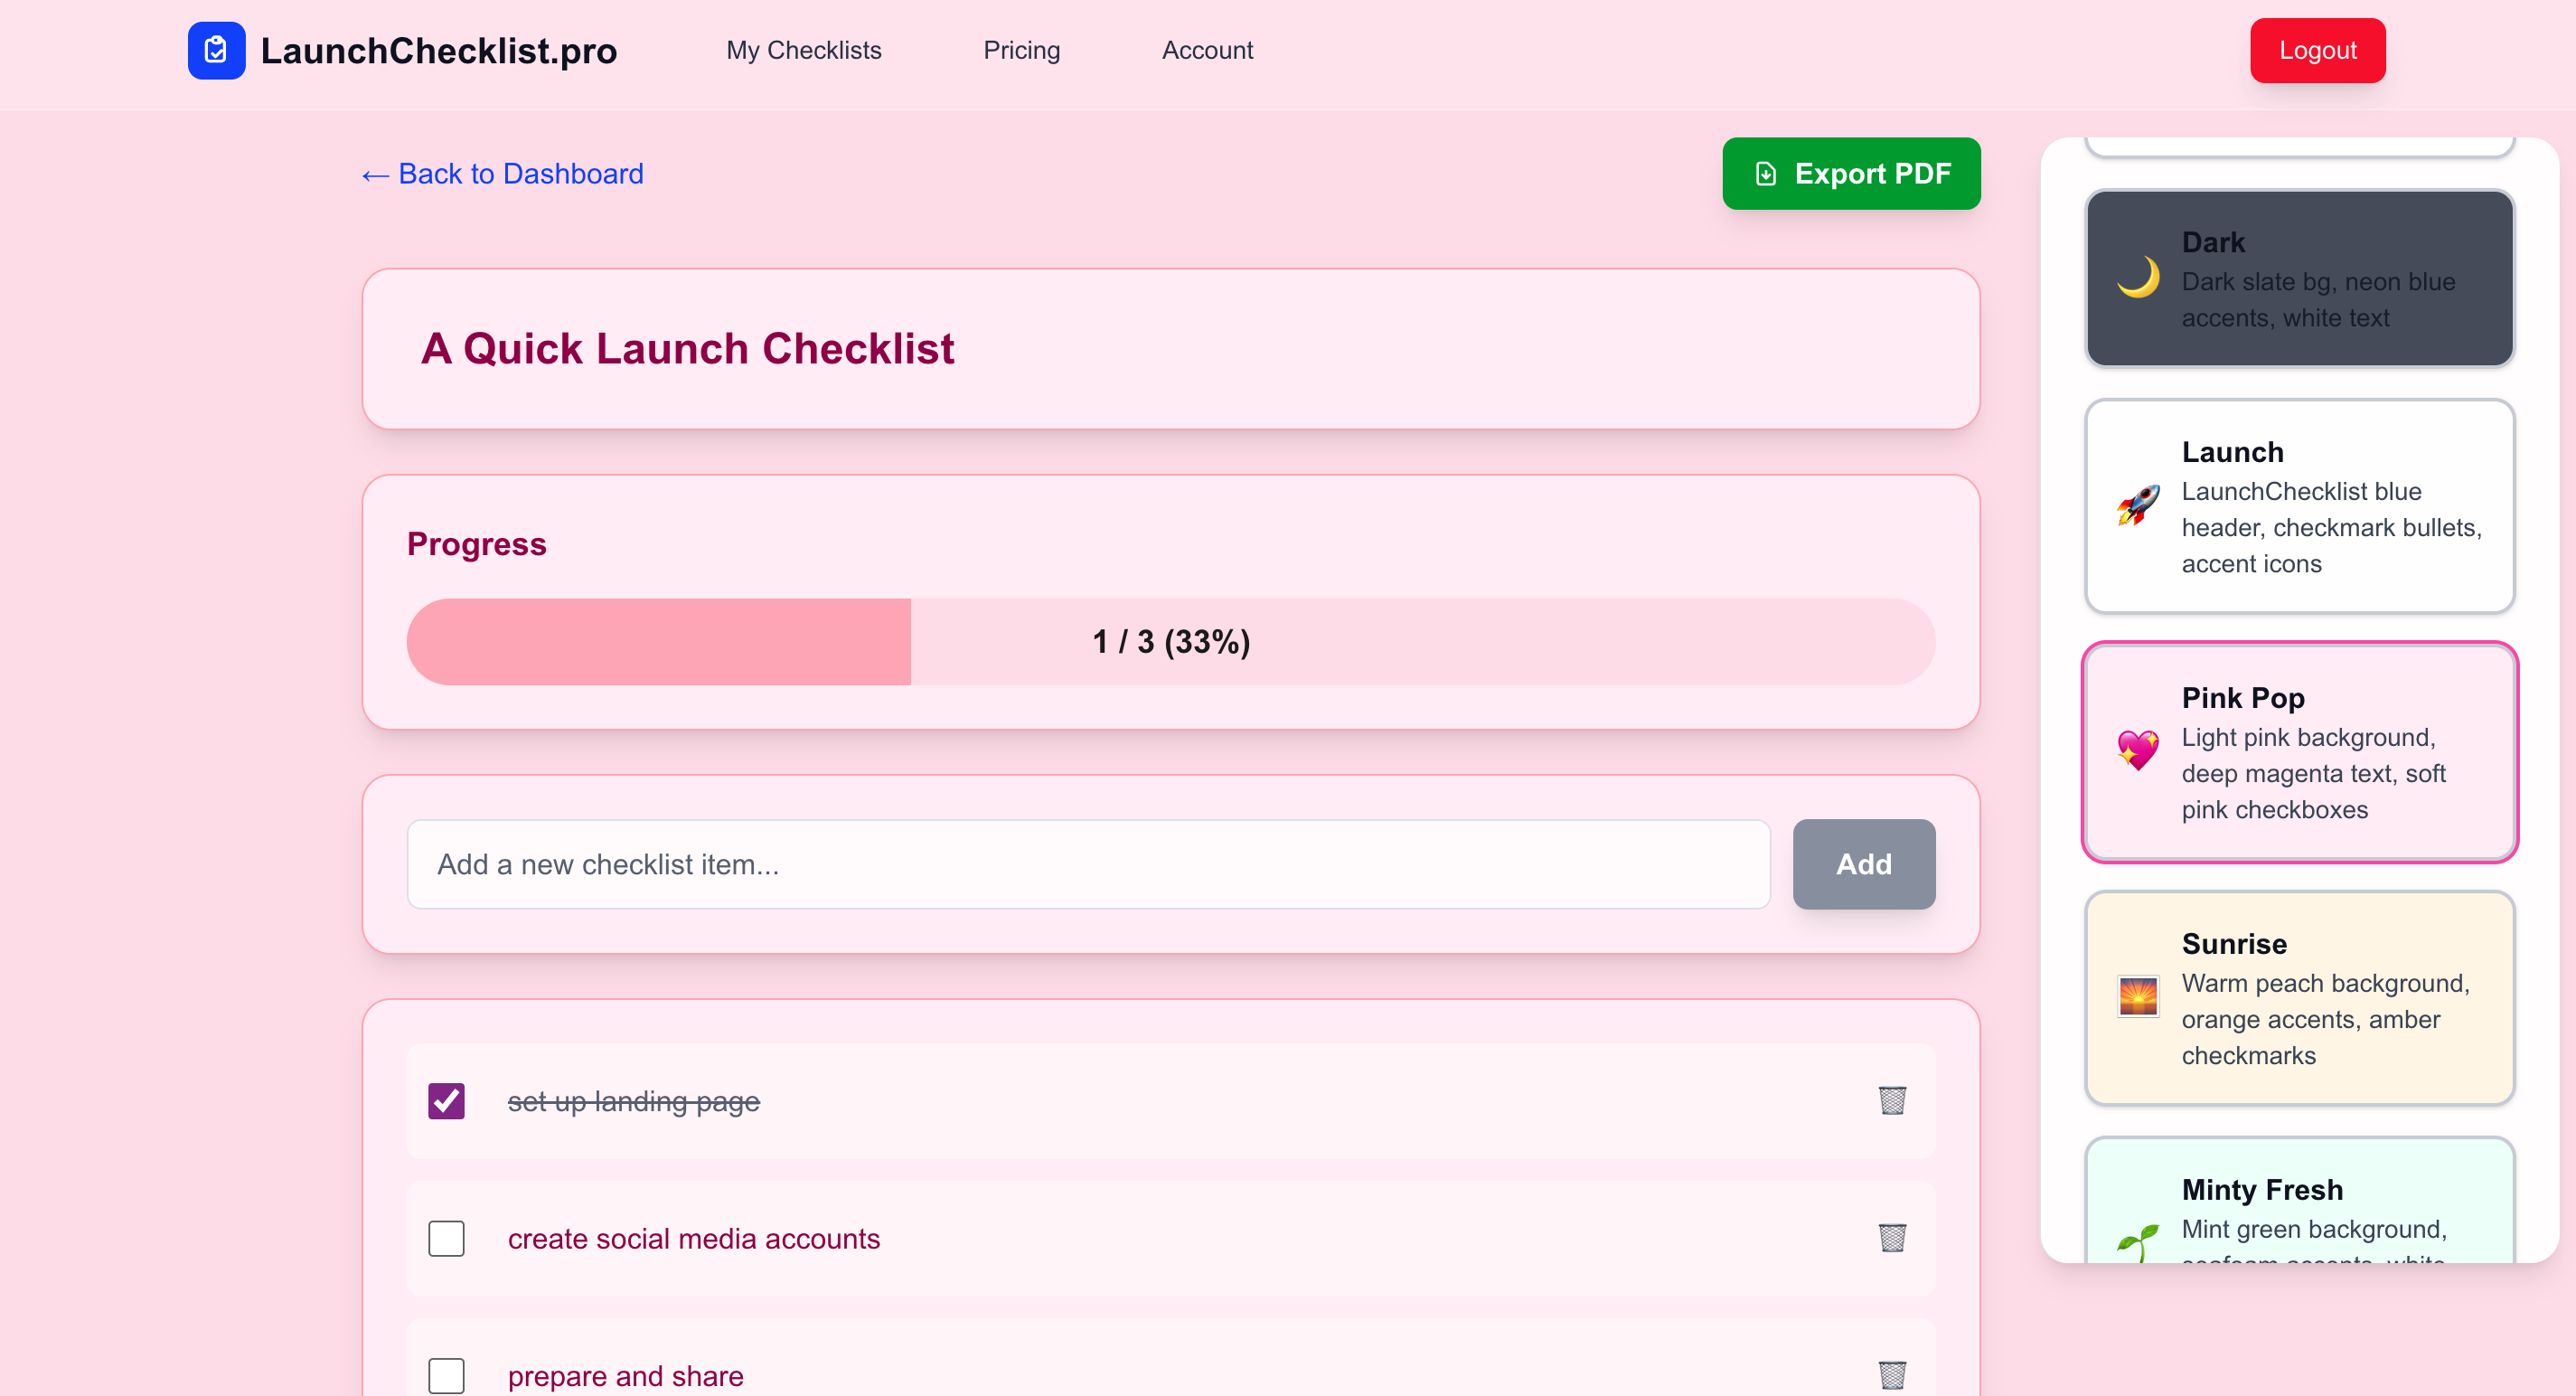Click the seedling icon on Minty Fresh
This screenshot has width=2576, height=1396.
(2138, 1243)
